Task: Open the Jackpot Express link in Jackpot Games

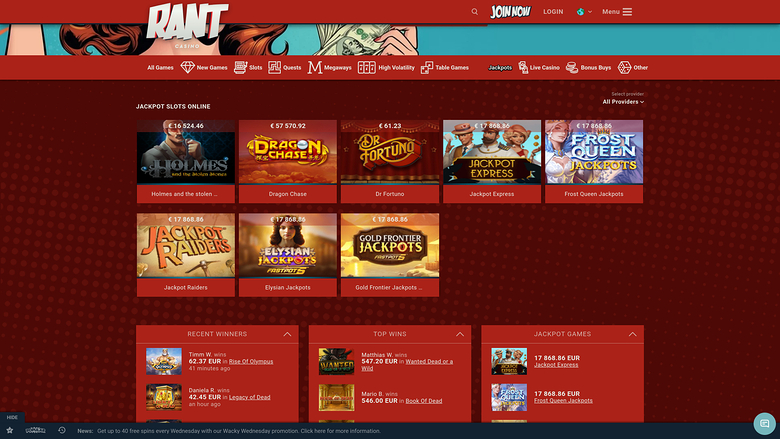Action: click(x=556, y=365)
